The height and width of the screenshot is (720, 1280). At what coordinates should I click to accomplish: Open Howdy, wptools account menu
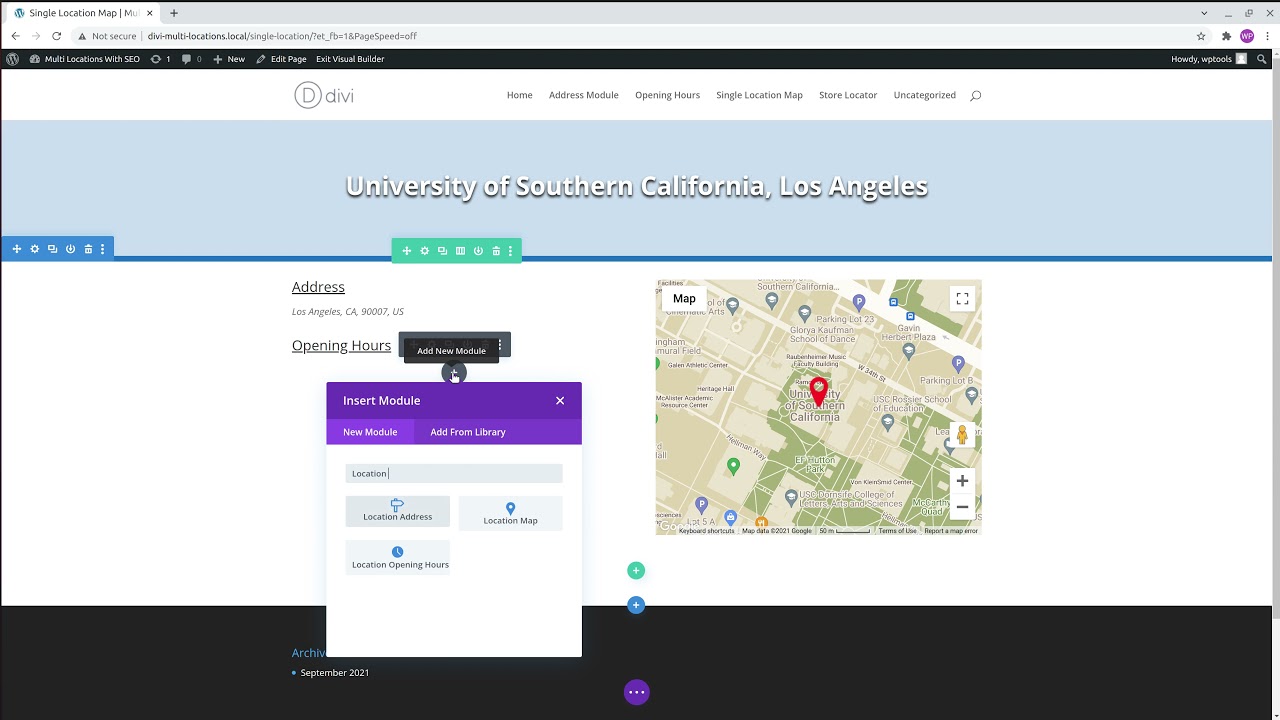click(x=1209, y=59)
